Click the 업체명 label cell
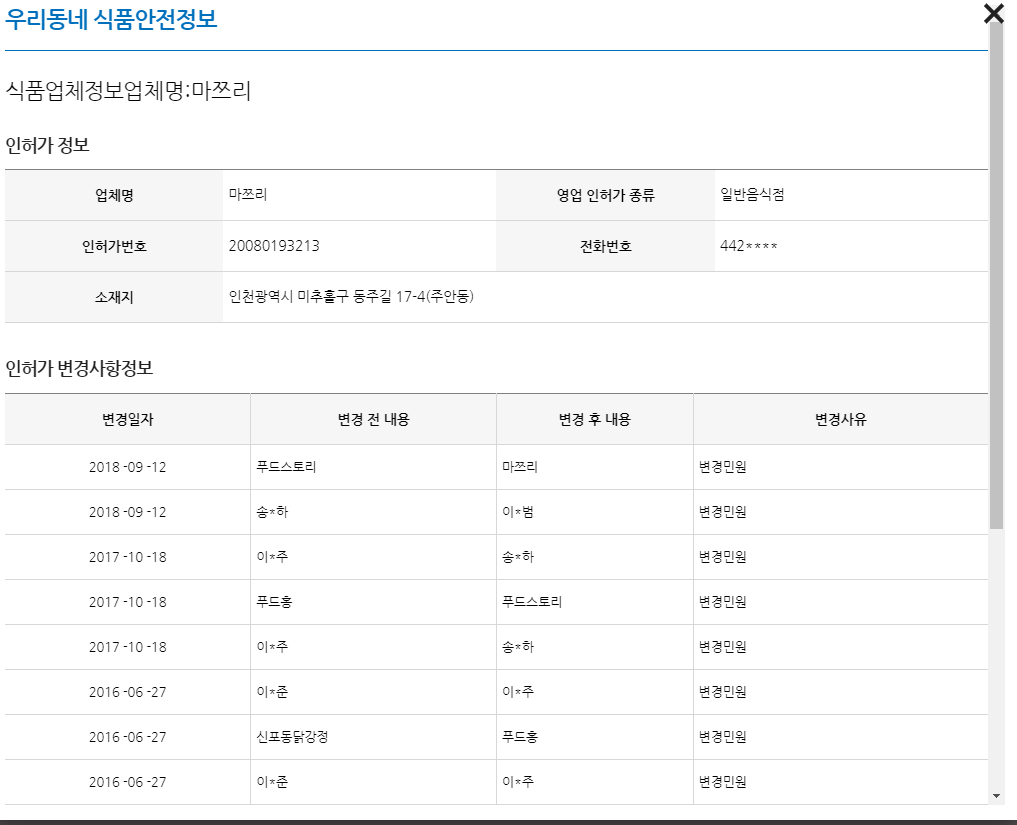Viewport: 1017px width, 825px height. [114, 195]
